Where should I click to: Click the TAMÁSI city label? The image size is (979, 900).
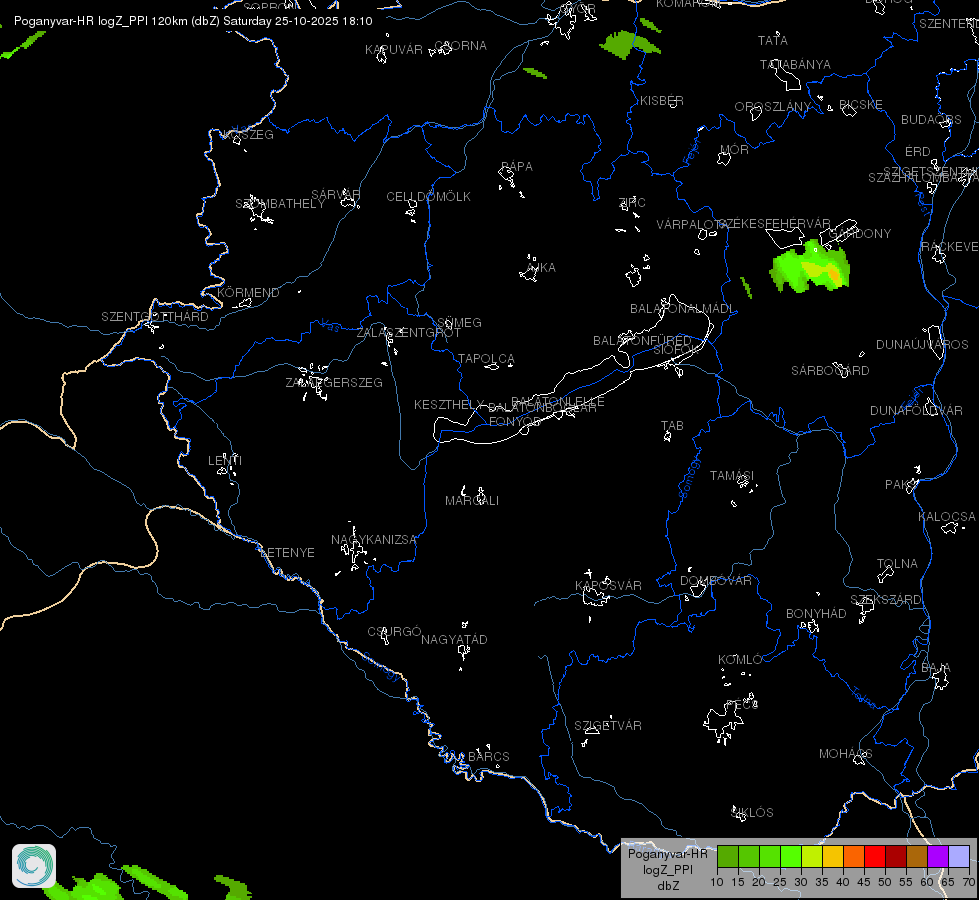[732, 476]
